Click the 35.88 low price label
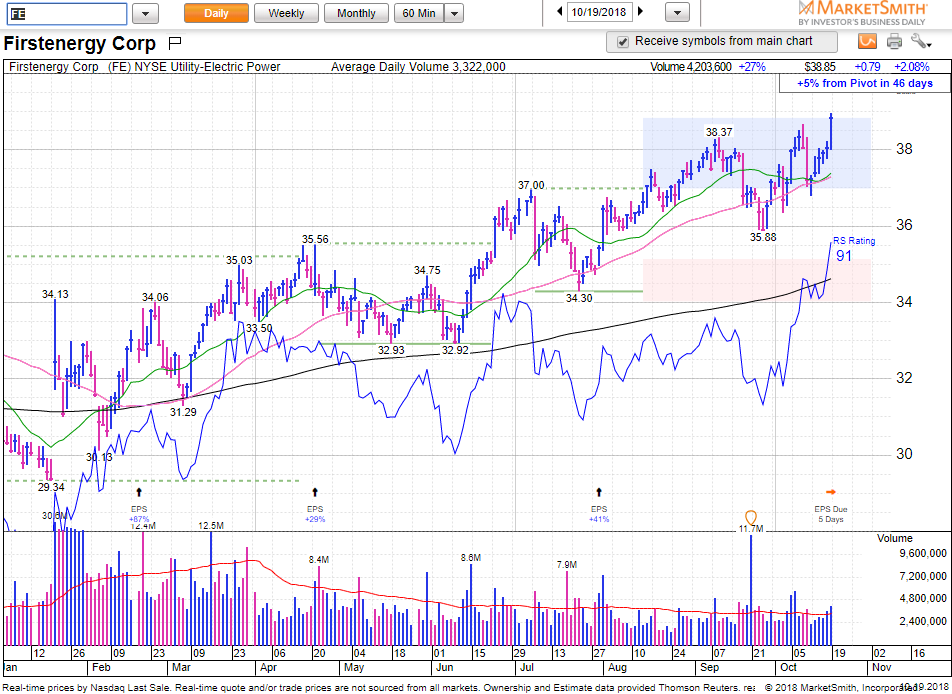Image resolution: width=952 pixels, height=694 pixels. click(x=763, y=237)
